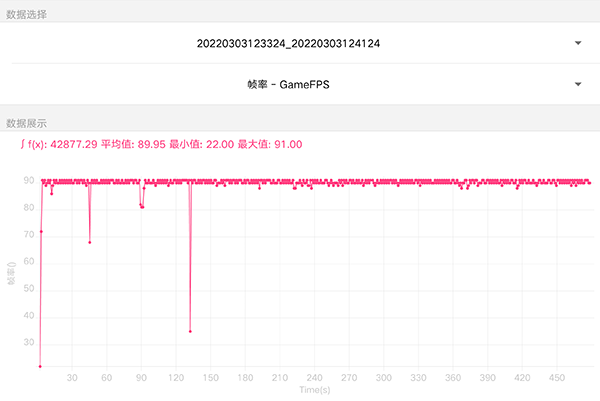600x401 pixels.
Task: Click the 90 label on the y-axis
Action: tap(29, 181)
